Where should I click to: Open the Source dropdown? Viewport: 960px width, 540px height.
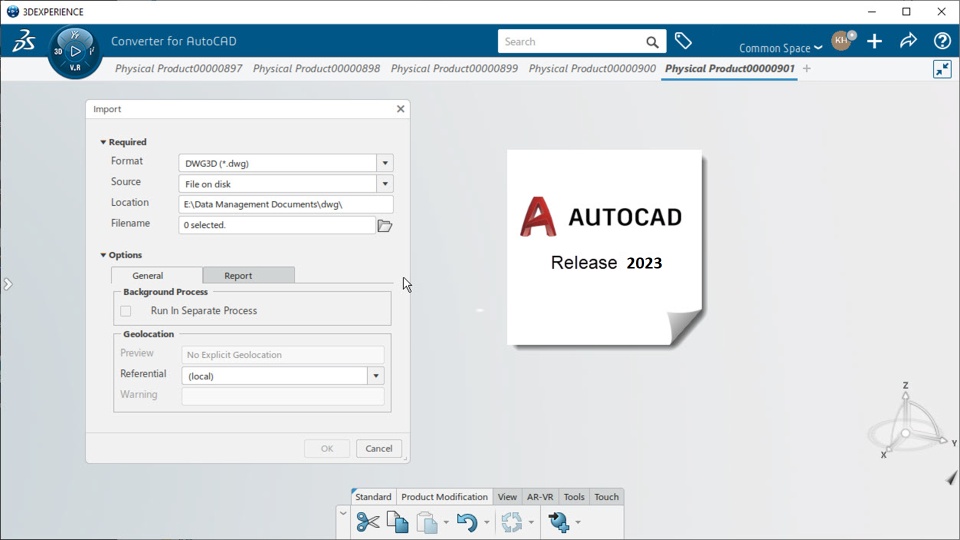click(385, 184)
